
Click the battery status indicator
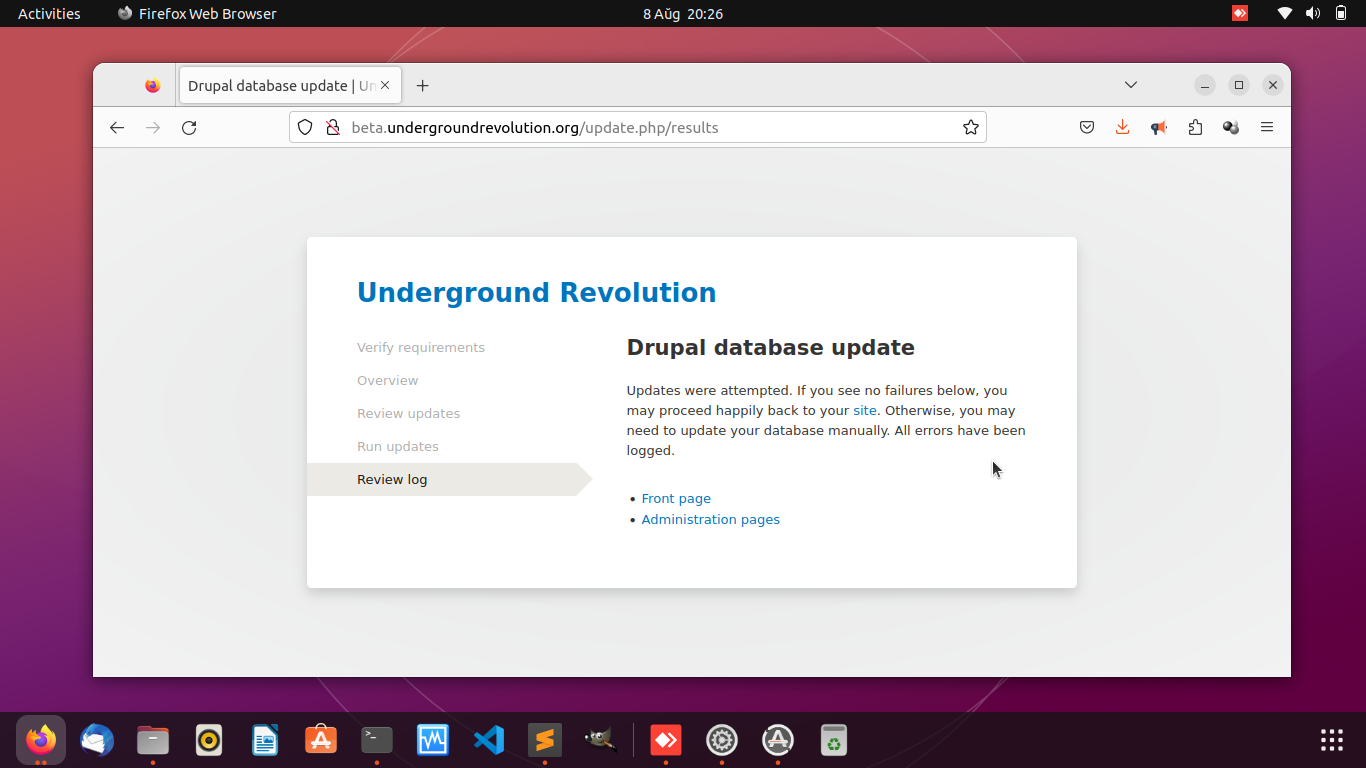[1341, 14]
